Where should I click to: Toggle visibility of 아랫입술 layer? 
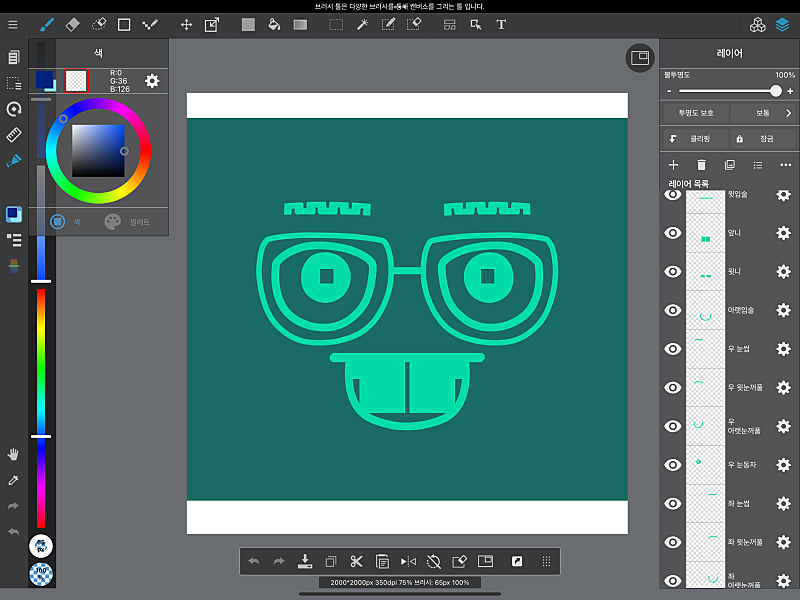[673, 310]
